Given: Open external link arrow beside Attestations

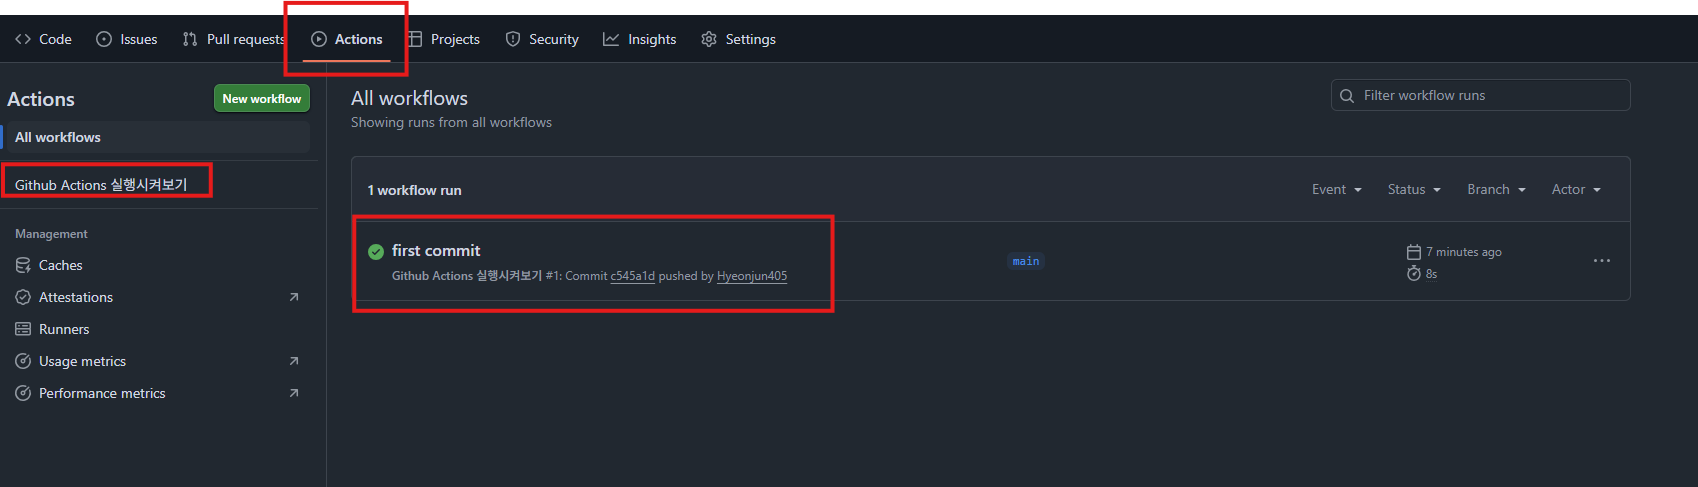Looking at the screenshot, I should (x=294, y=297).
